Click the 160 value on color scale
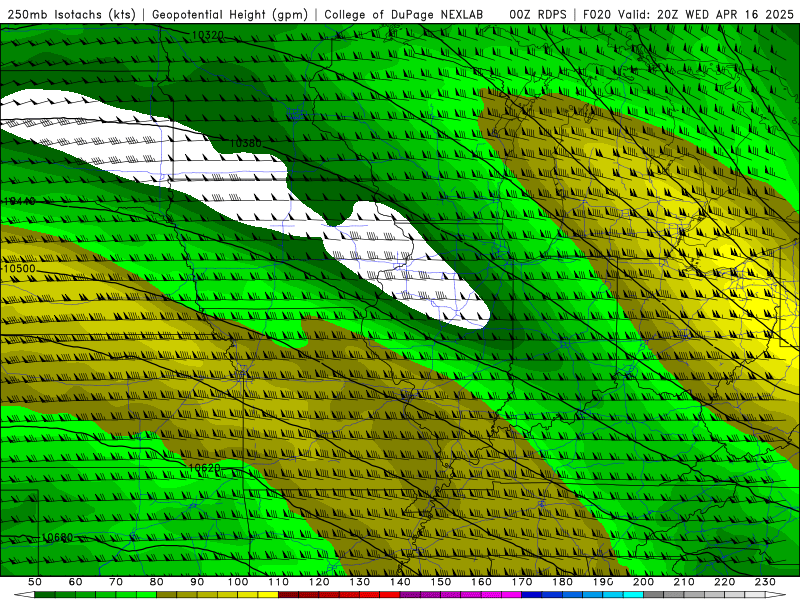The width and height of the screenshot is (800, 600). point(482,582)
